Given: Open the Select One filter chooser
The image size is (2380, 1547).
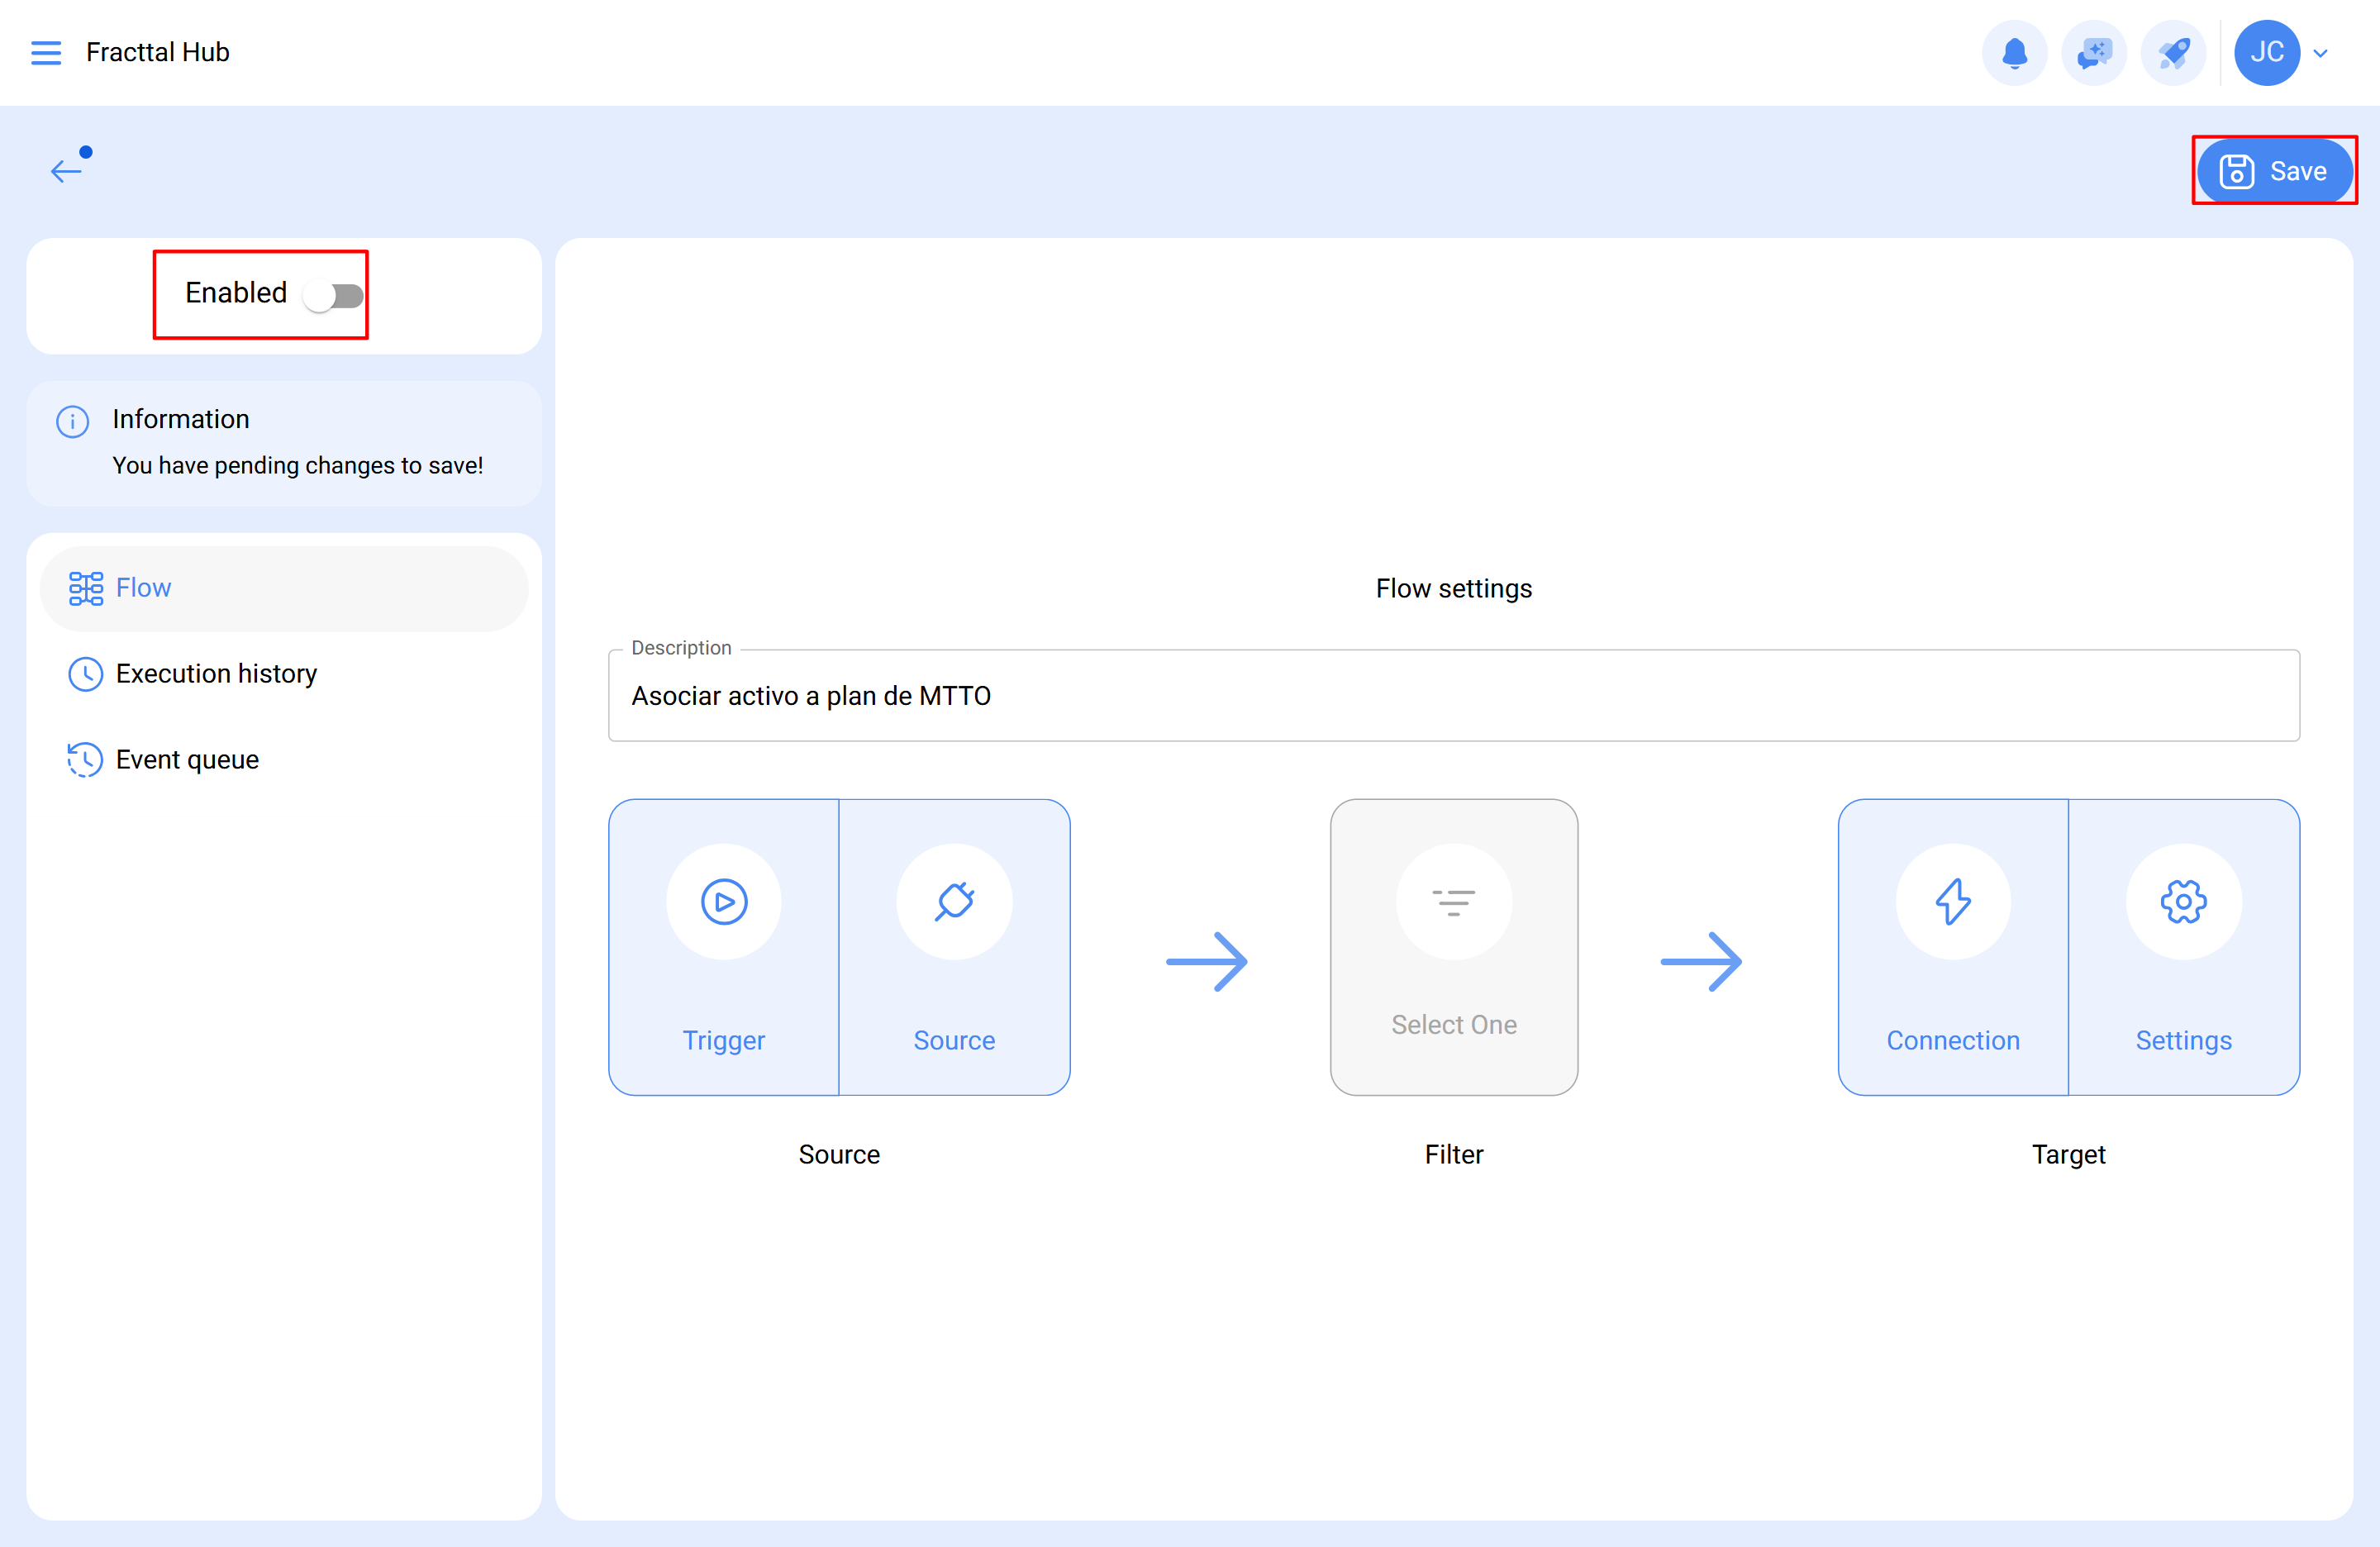Looking at the screenshot, I should pos(1453,945).
